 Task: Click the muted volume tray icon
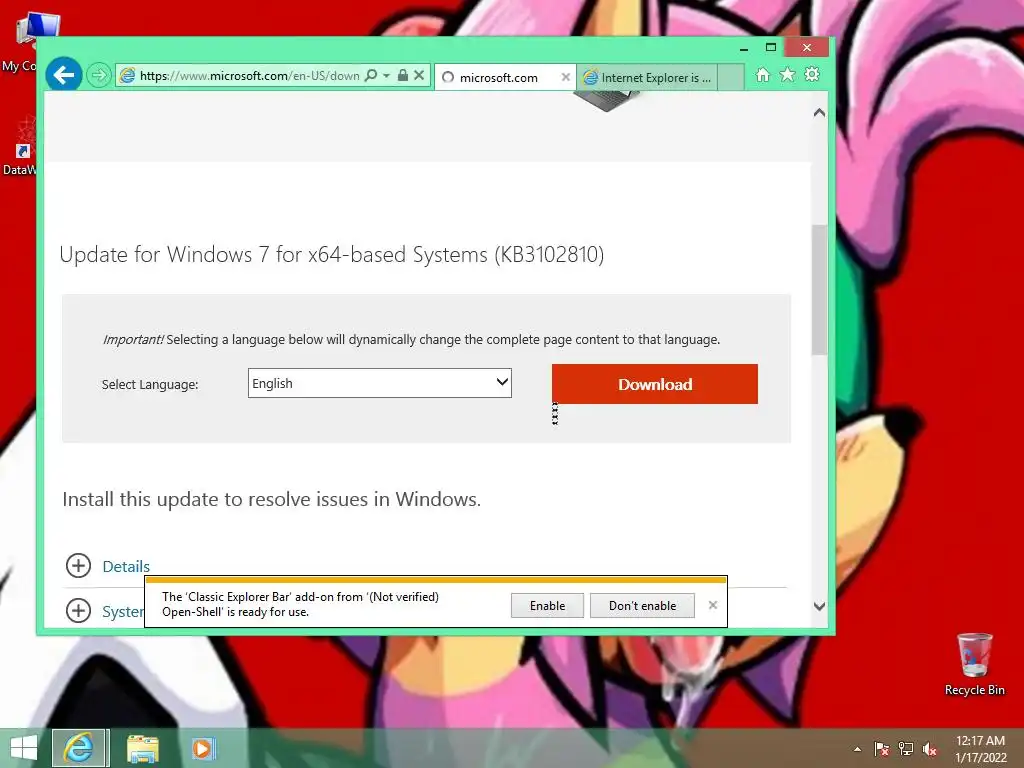tap(930, 749)
